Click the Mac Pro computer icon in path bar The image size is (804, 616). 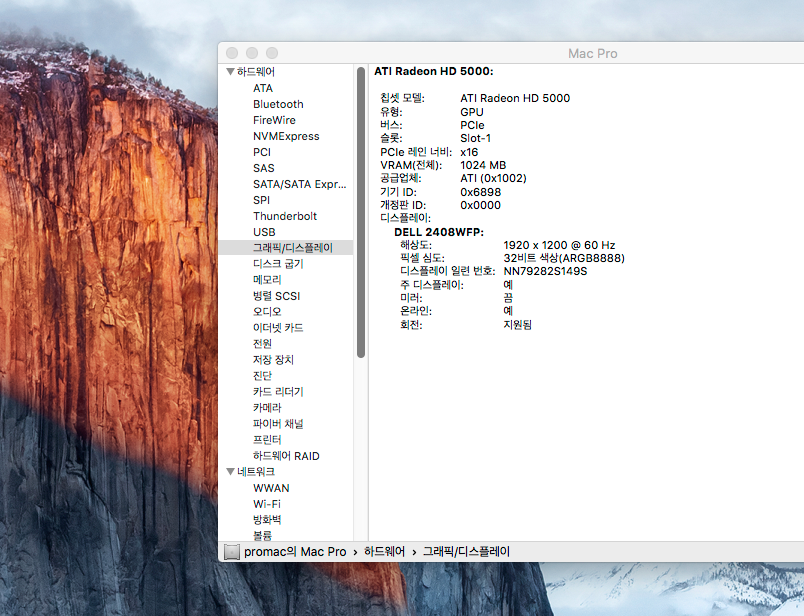[232, 552]
